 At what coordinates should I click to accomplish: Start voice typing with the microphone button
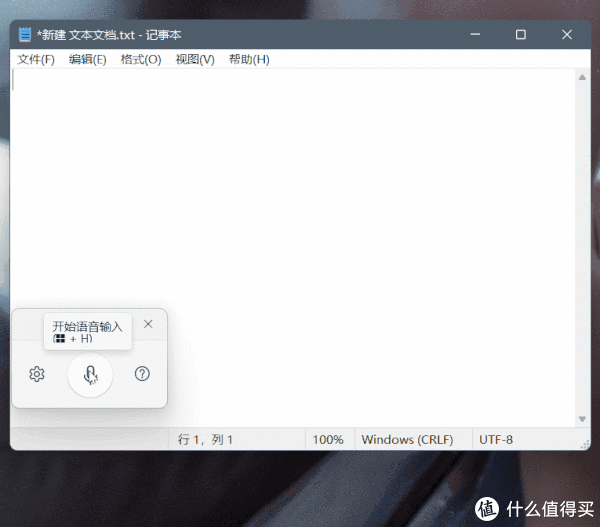pyautogui.click(x=90, y=375)
